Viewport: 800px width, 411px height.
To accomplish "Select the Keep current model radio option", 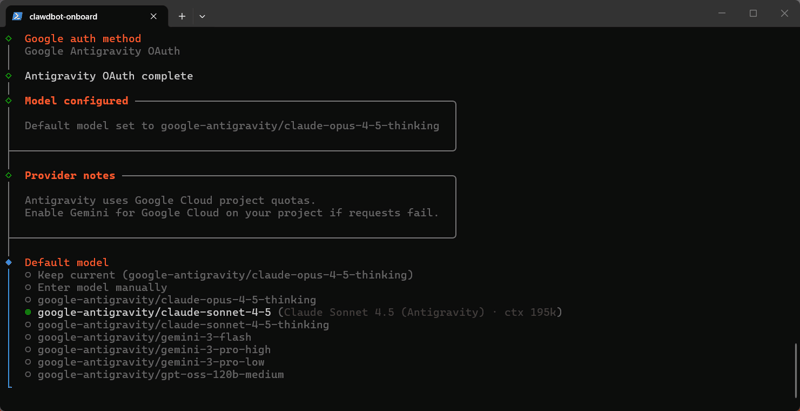I will point(219,275).
